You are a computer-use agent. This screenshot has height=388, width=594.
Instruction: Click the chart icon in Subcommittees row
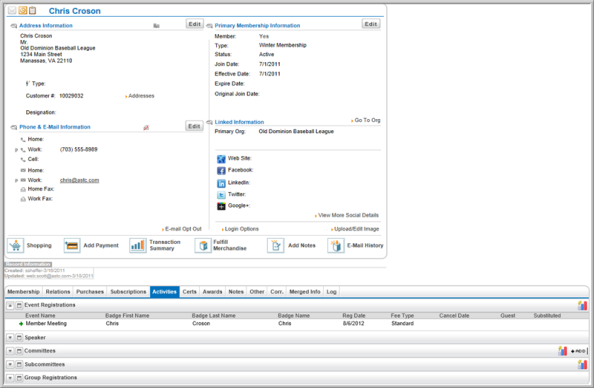(x=582, y=365)
